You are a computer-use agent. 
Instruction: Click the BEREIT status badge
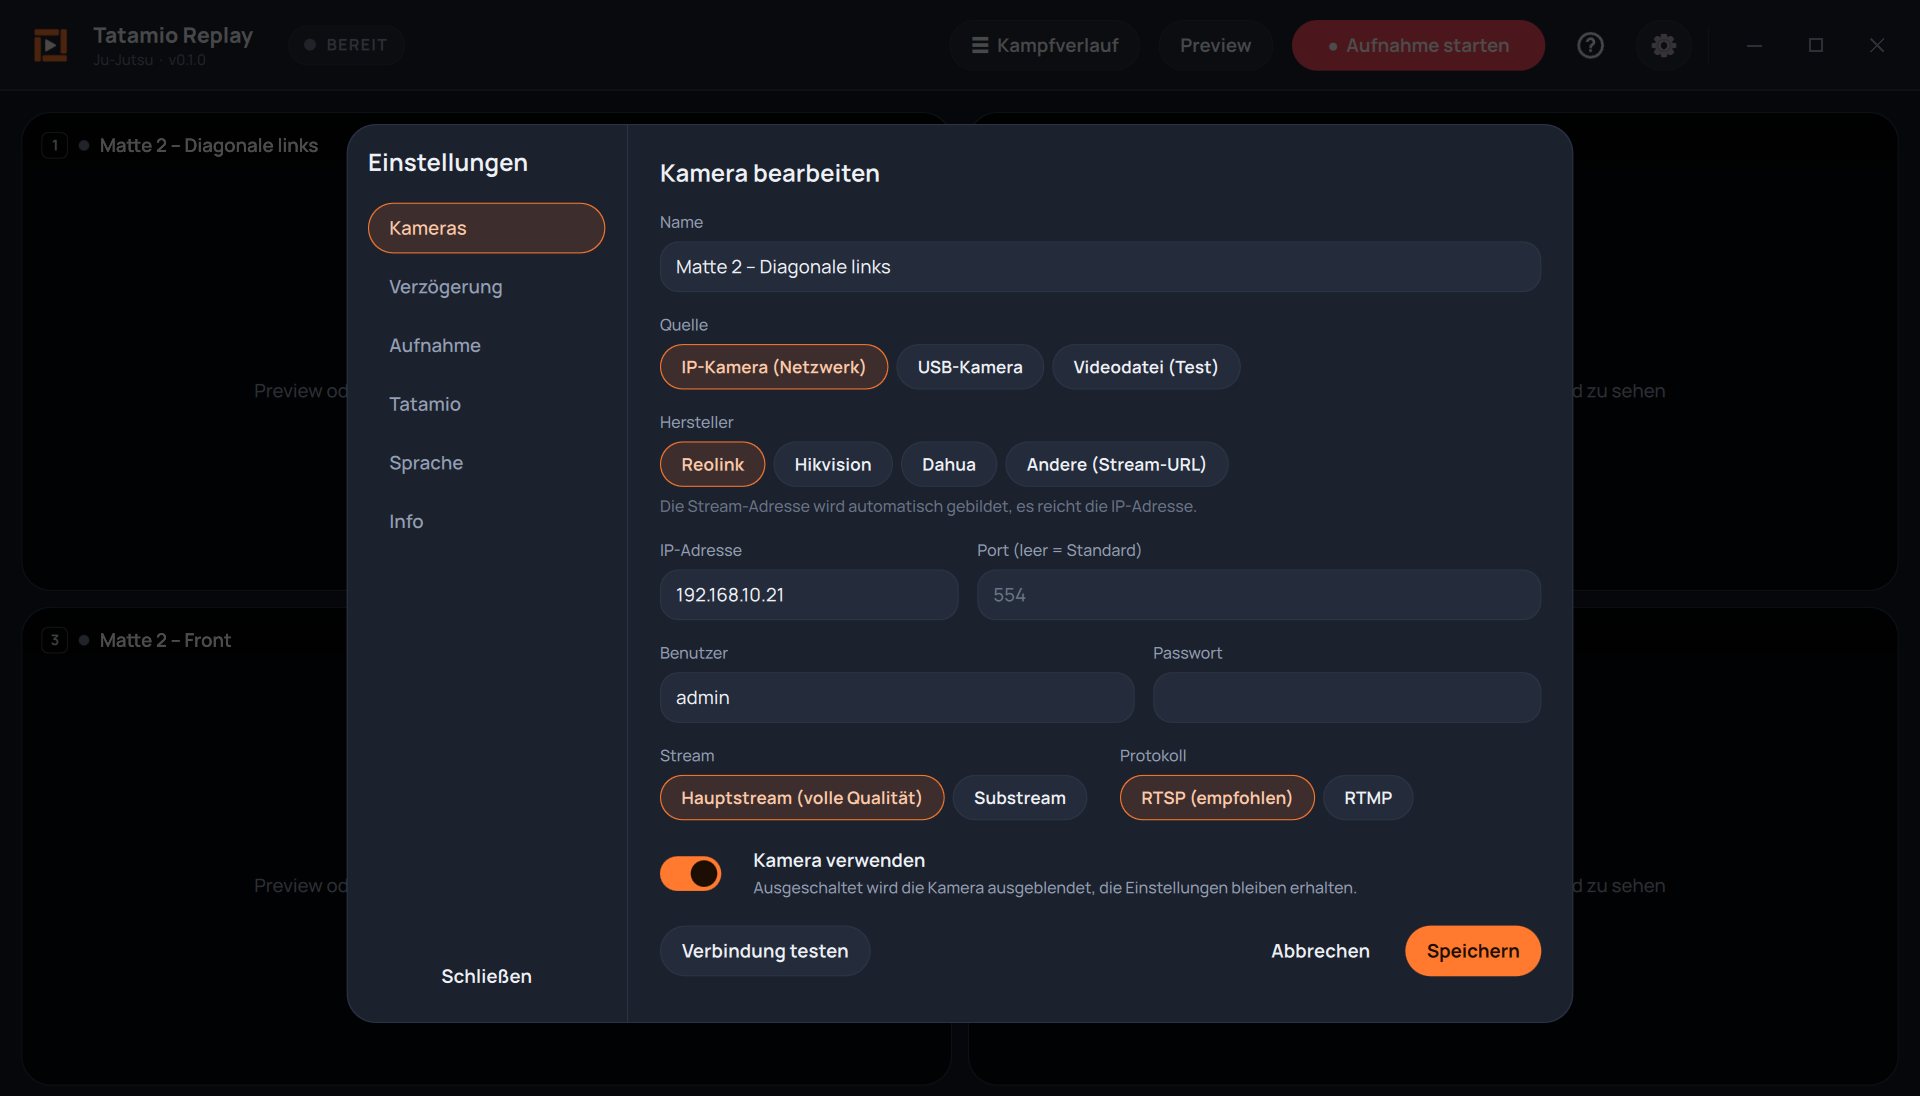346,45
